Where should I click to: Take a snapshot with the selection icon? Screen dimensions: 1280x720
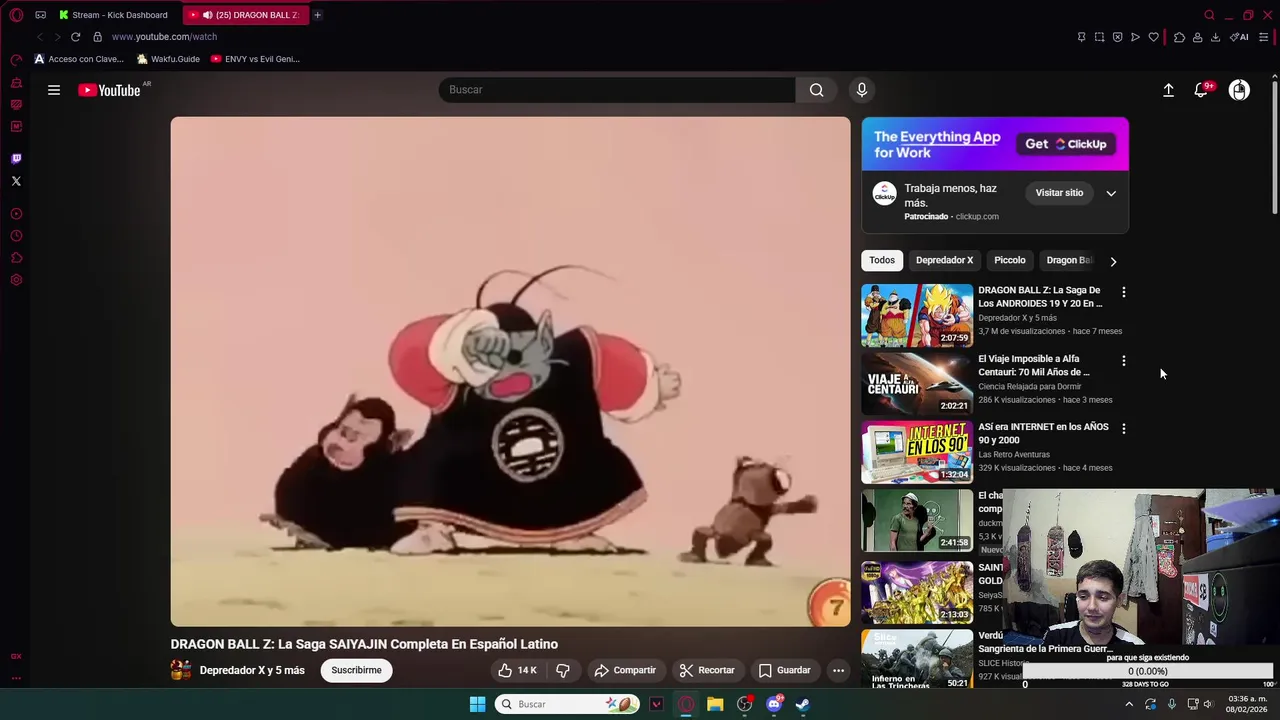1099,37
